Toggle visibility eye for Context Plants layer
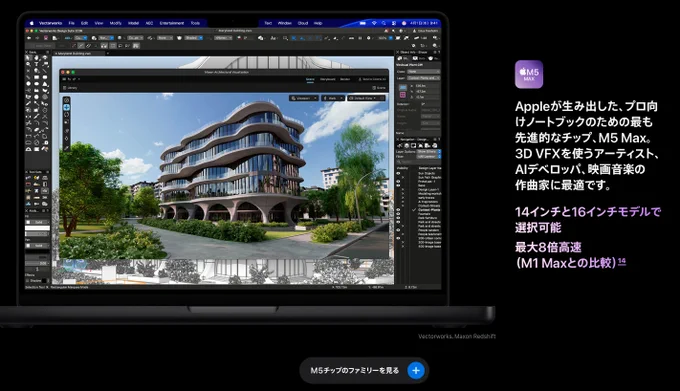 399,210
